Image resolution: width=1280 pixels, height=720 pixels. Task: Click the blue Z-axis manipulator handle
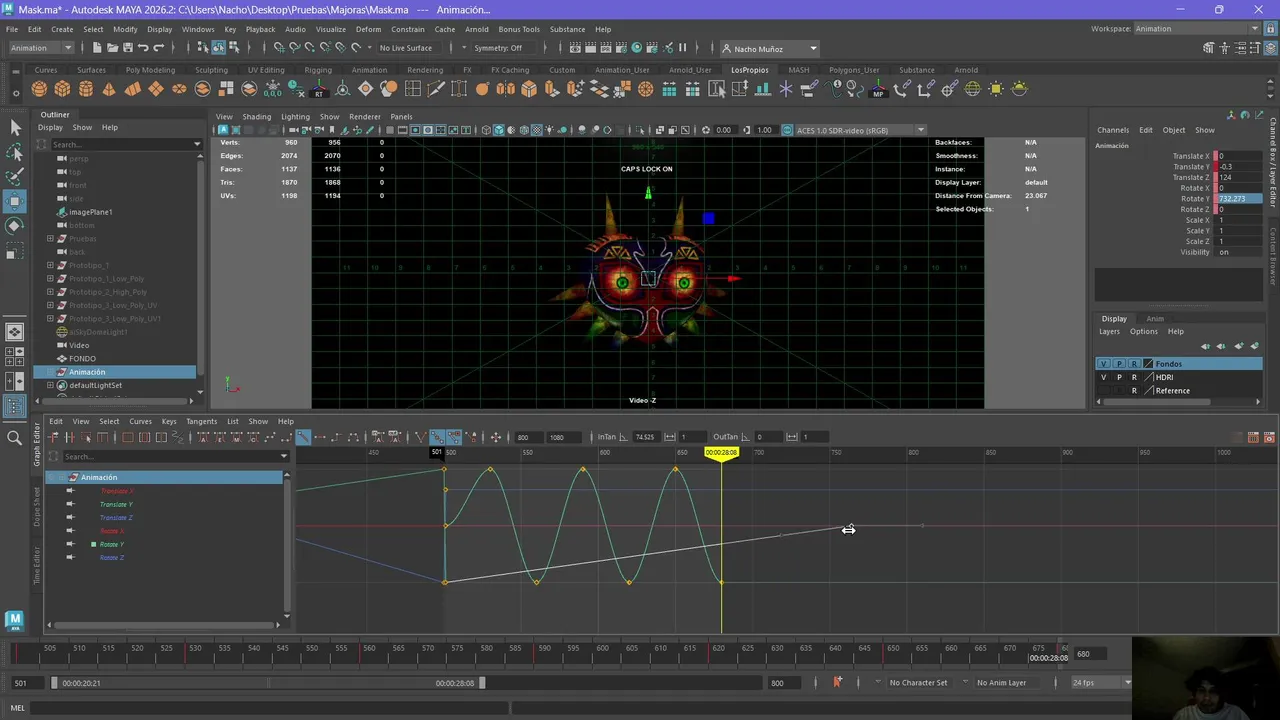pos(708,218)
